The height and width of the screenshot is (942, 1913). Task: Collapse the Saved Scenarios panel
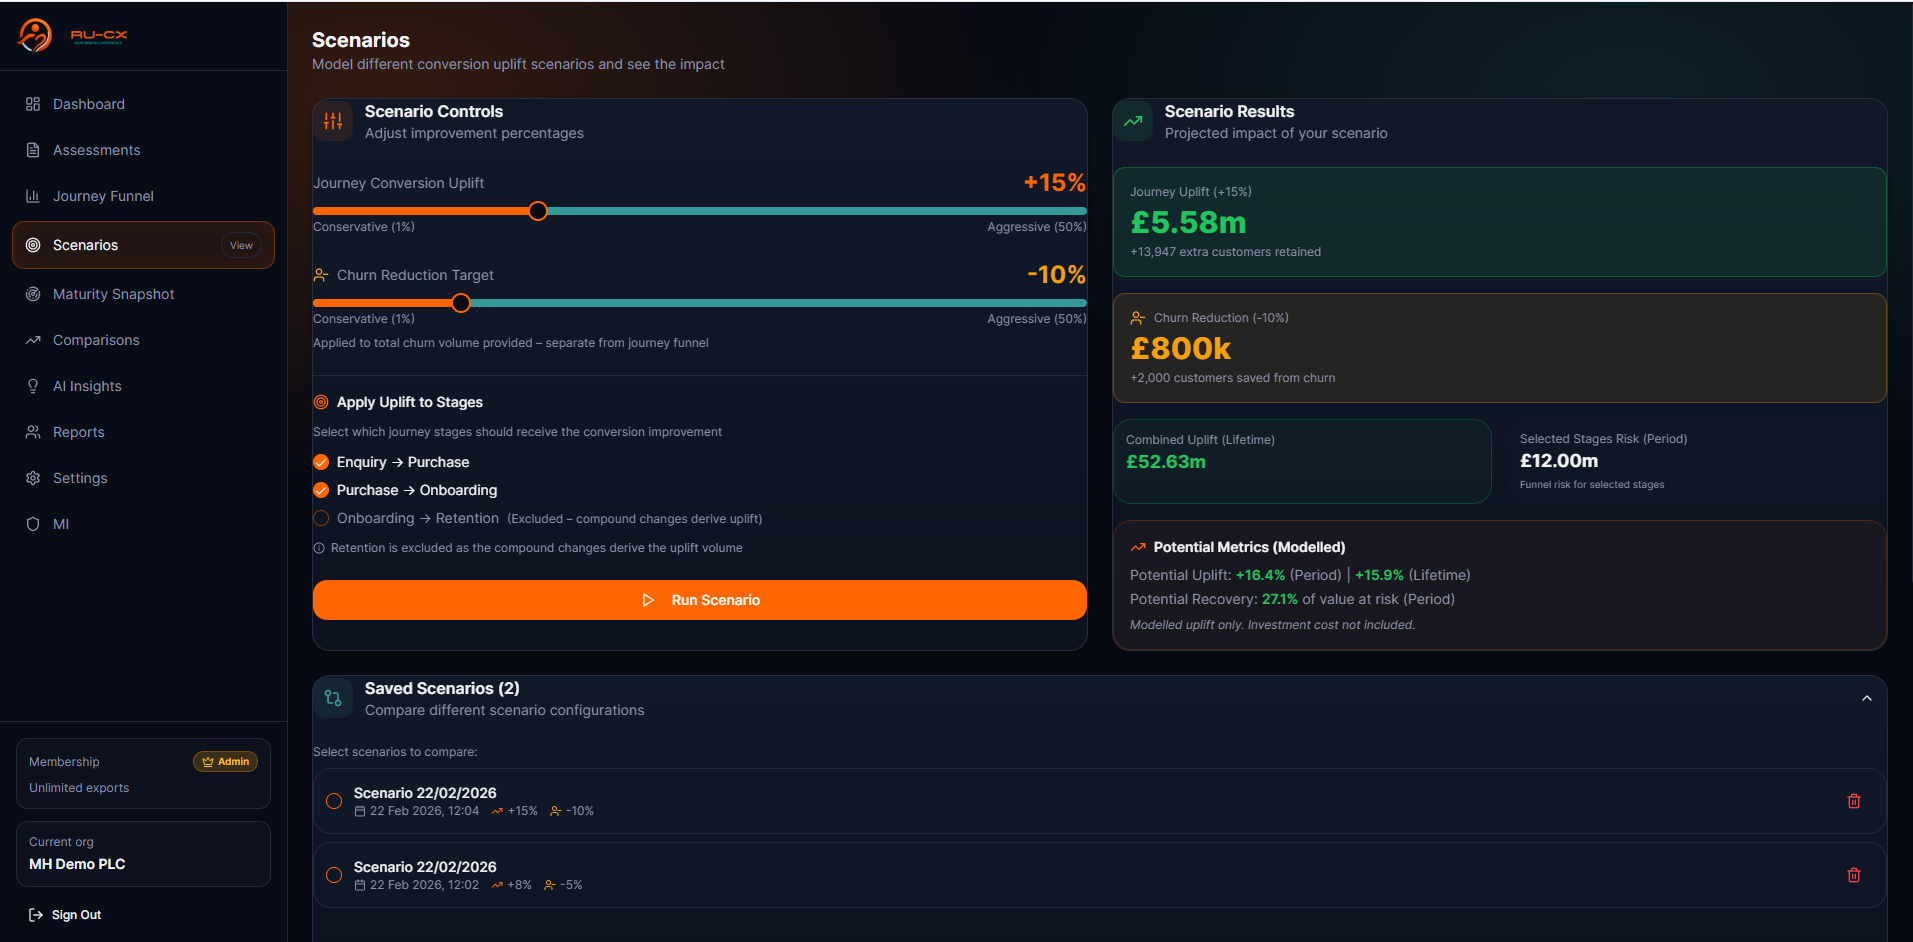click(x=1866, y=697)
